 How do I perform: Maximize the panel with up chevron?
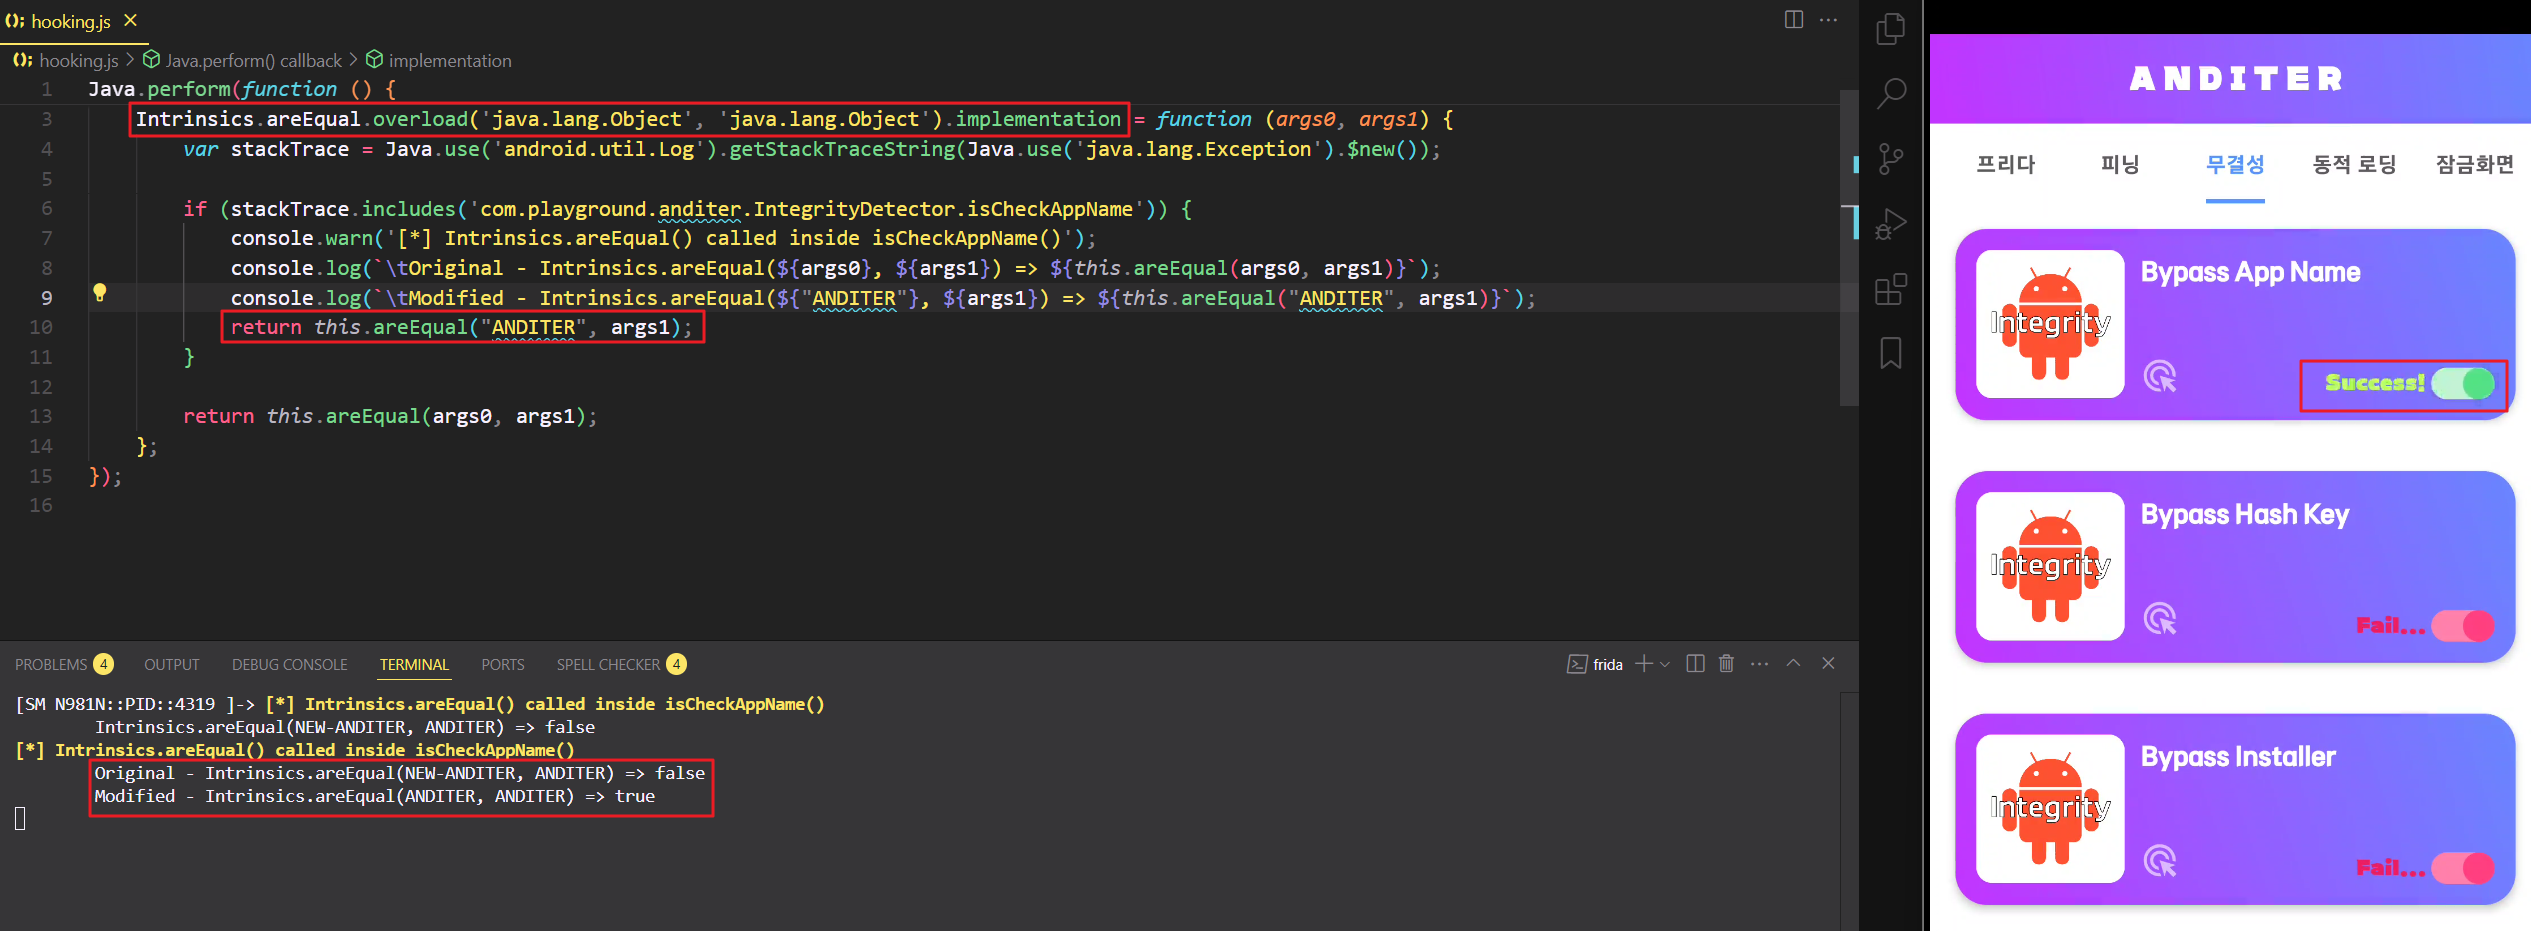point(1794,663)
